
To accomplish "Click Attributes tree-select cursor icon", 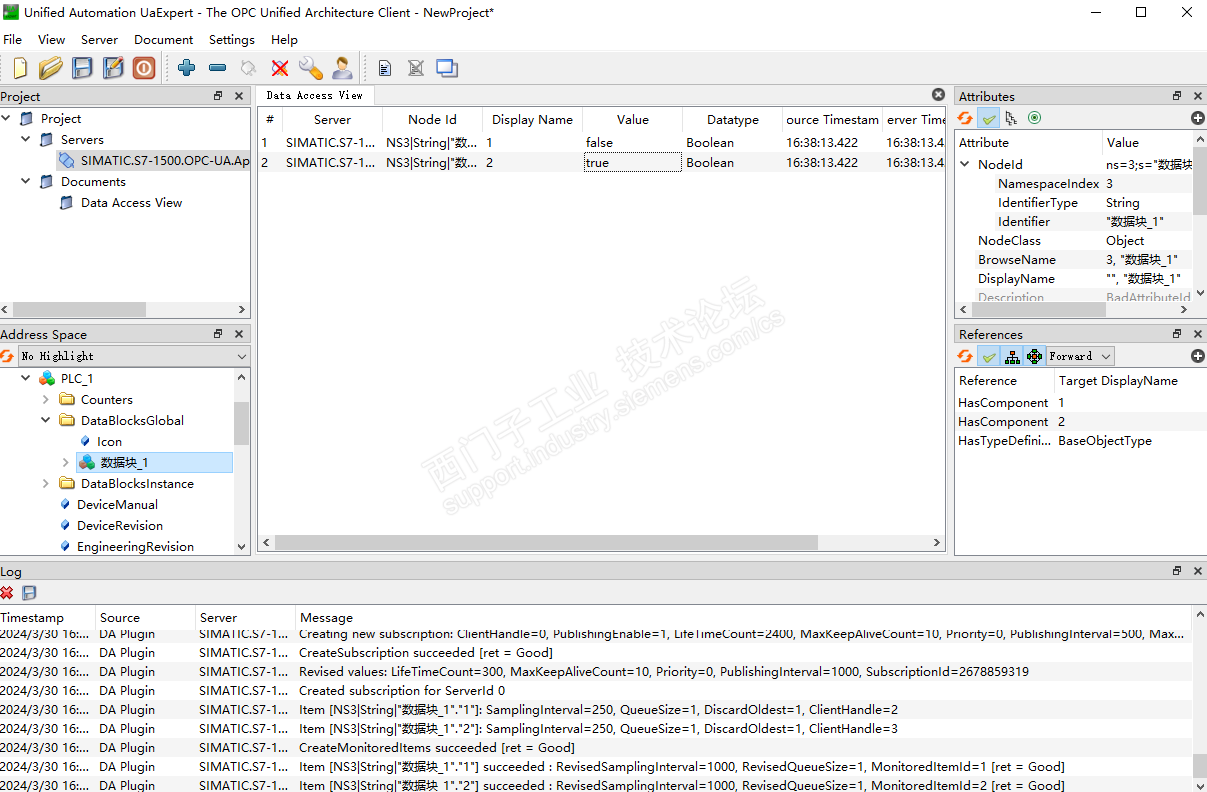I will click(1011, 118).
